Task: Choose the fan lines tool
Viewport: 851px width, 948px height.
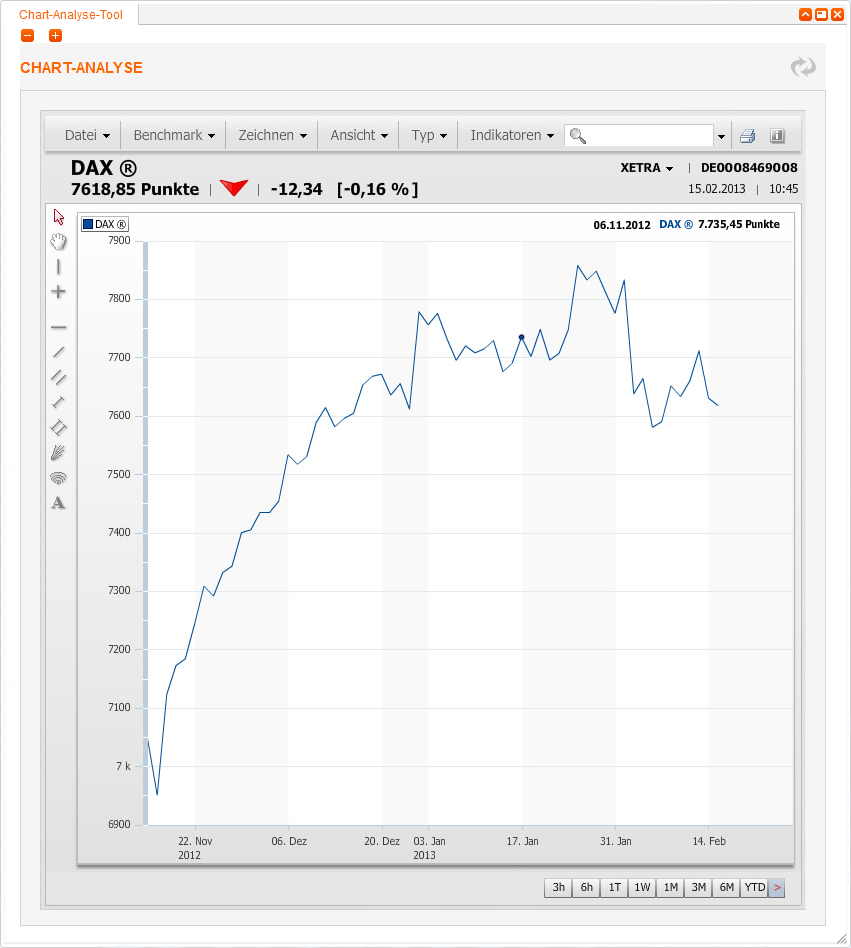Action: point(59,452)
